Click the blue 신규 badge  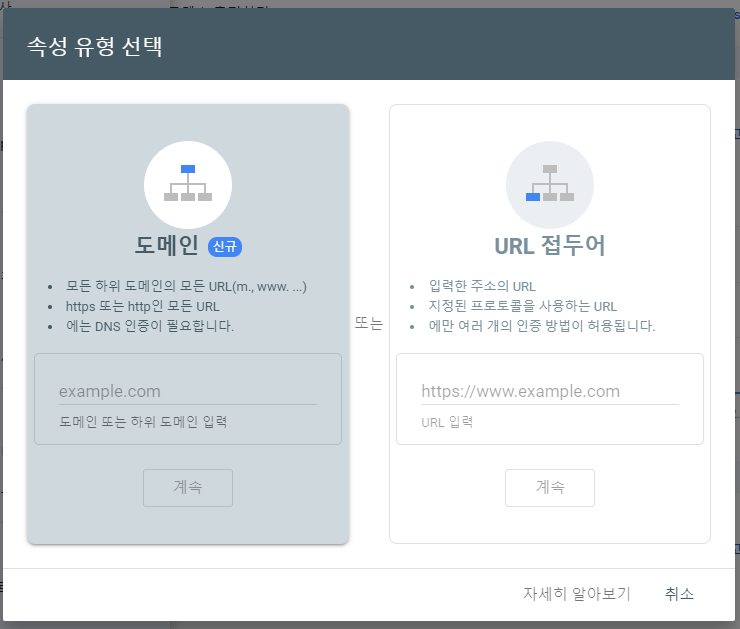225,246
